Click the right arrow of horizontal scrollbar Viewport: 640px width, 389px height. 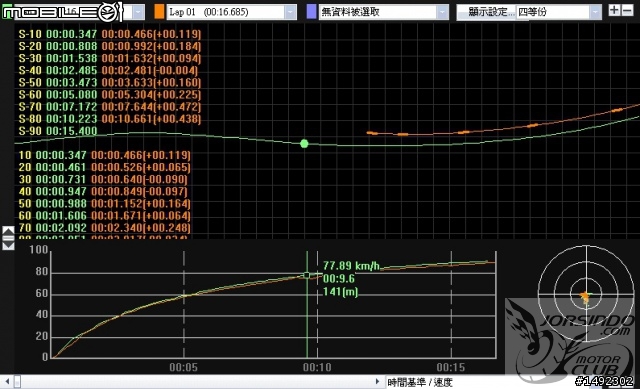[378, 382]
